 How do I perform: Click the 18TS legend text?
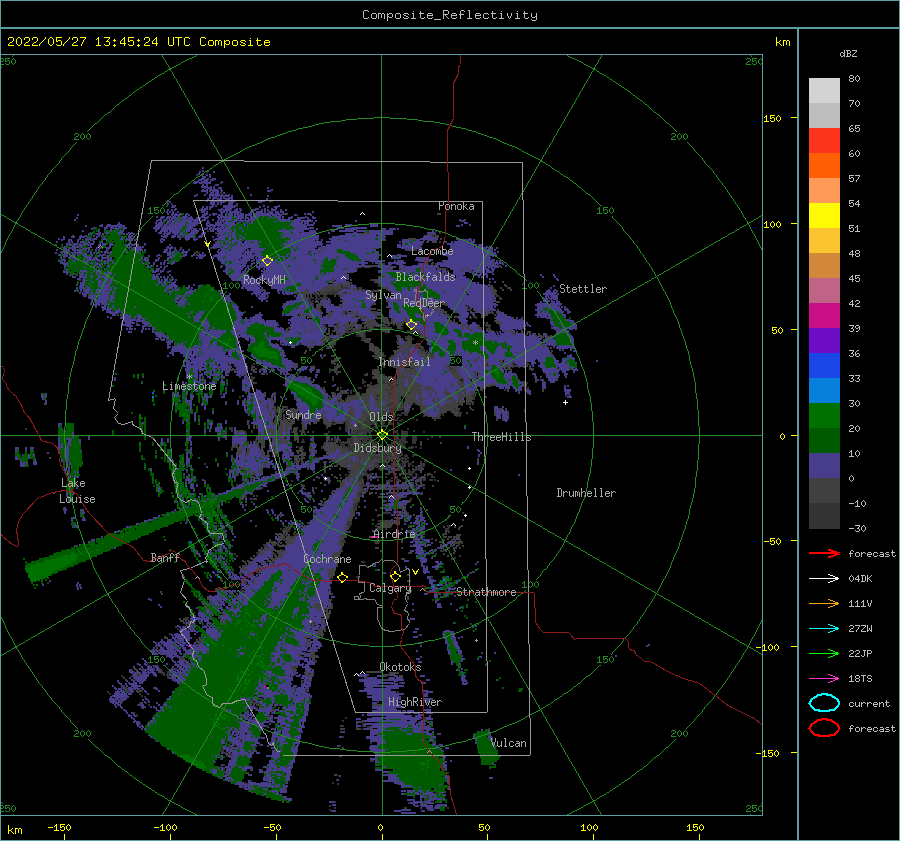(x=860, y=679)
